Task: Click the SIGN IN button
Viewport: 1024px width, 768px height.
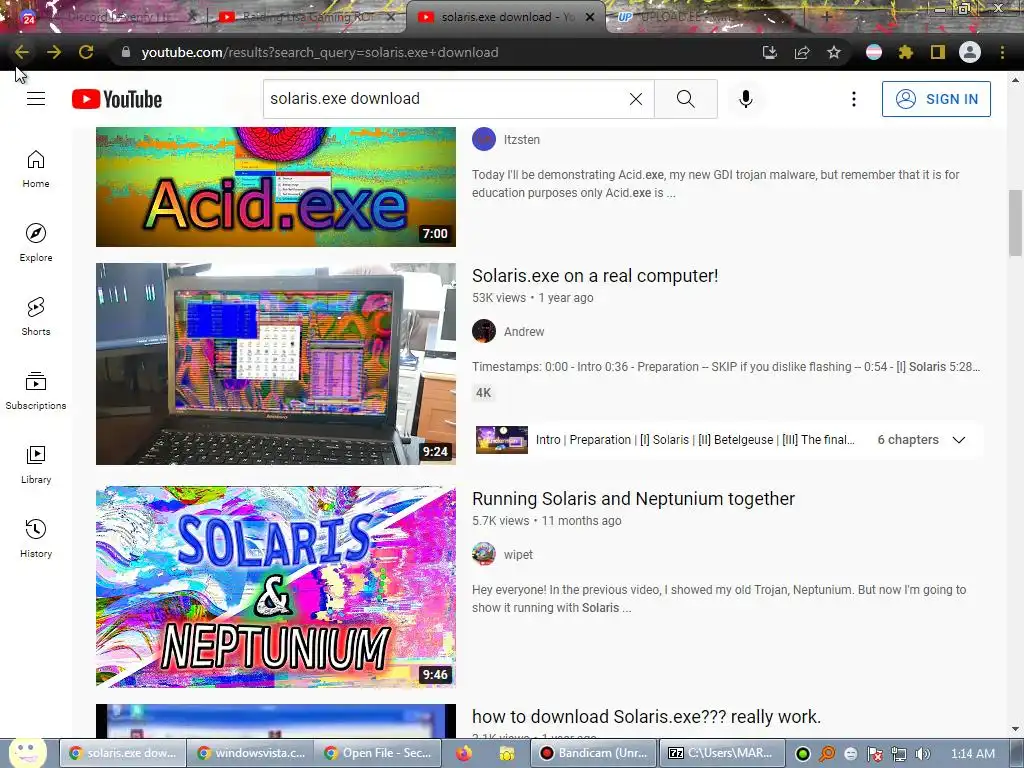Action: [936, 99]
